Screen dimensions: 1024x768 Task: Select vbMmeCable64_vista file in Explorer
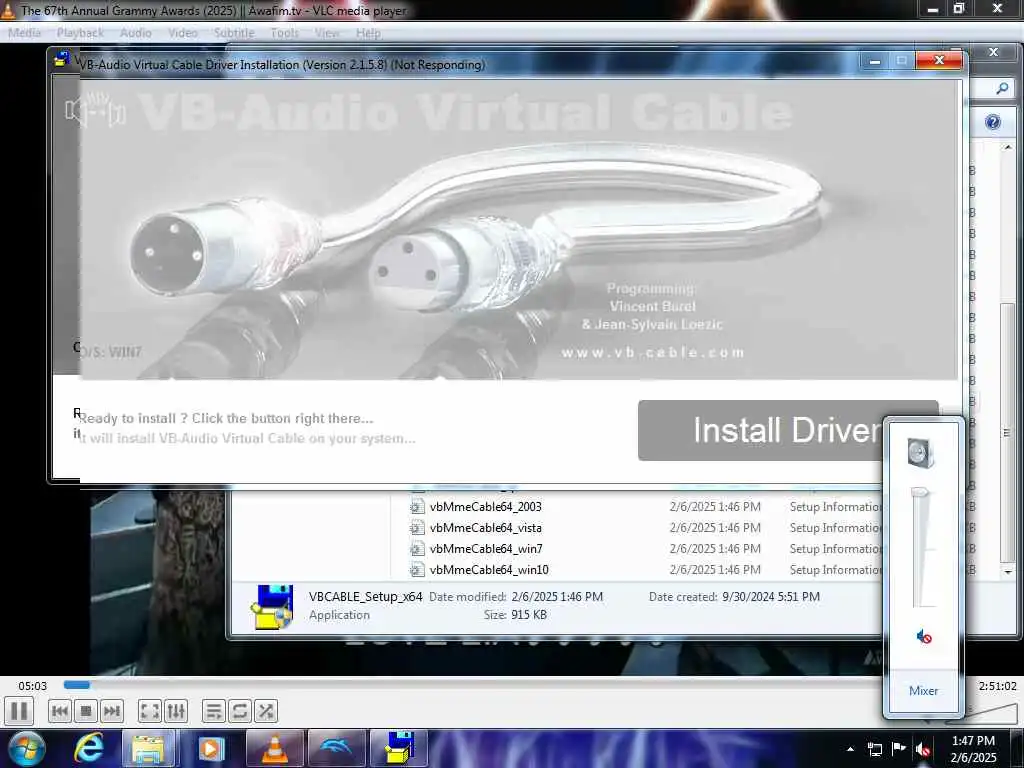click(485, 528)
